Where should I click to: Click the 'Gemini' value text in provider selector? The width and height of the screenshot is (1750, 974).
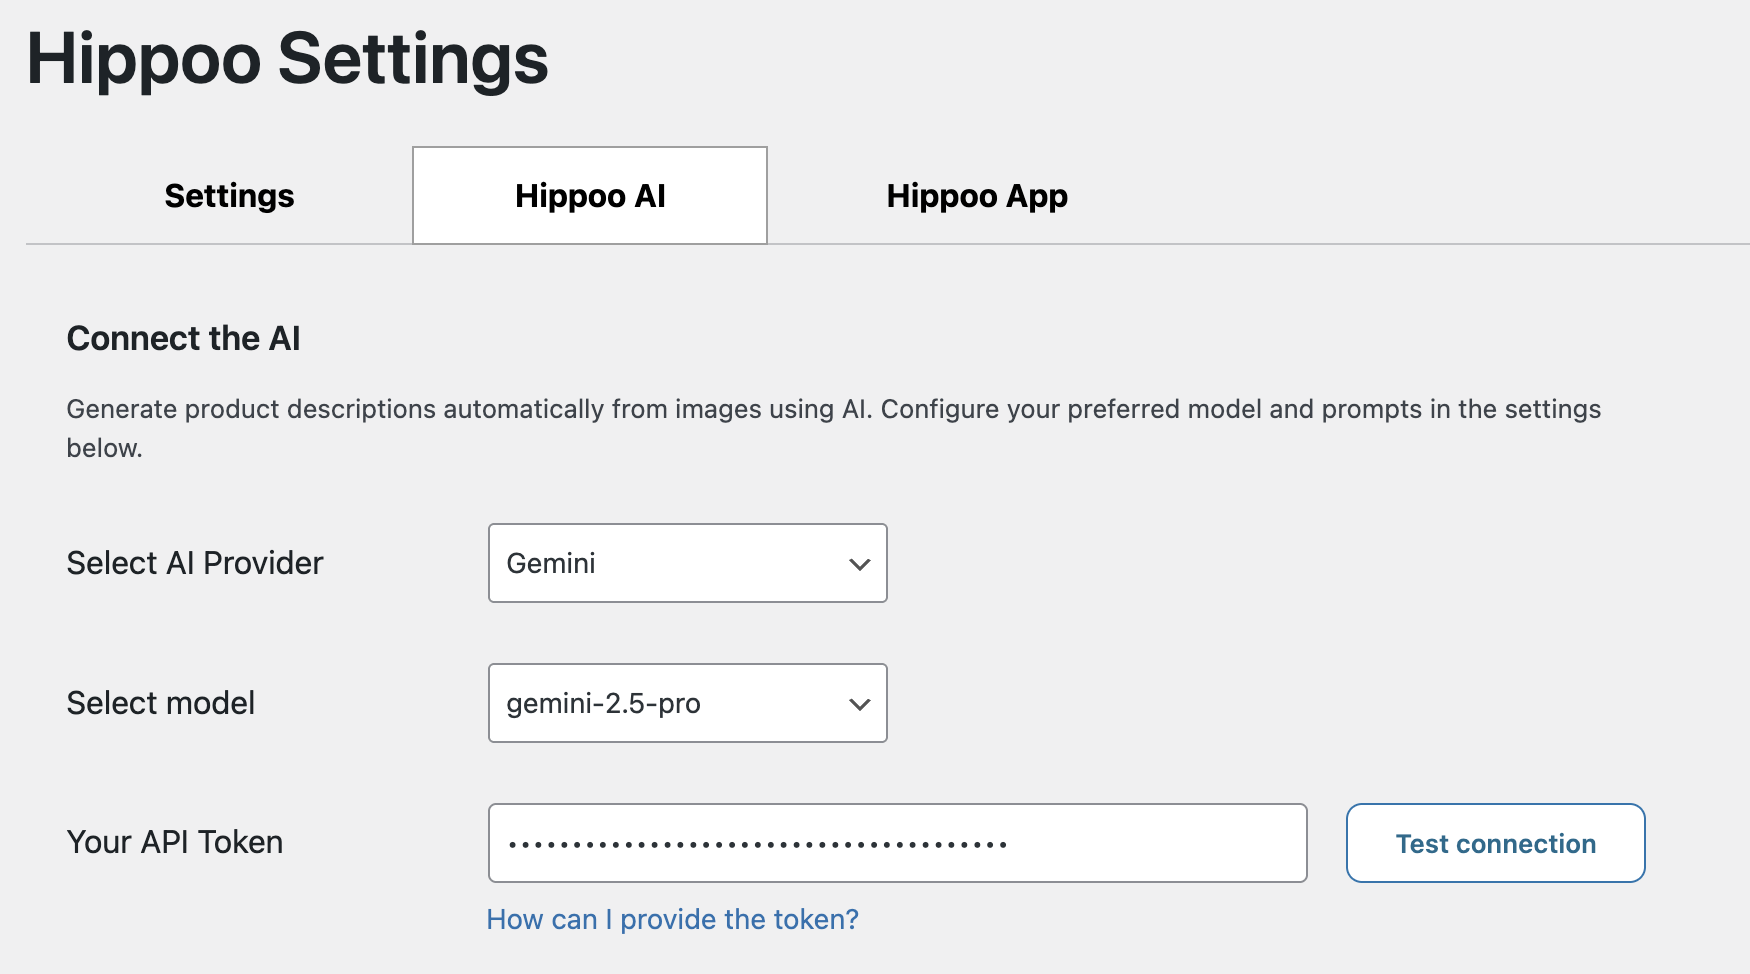pos(551,564)
